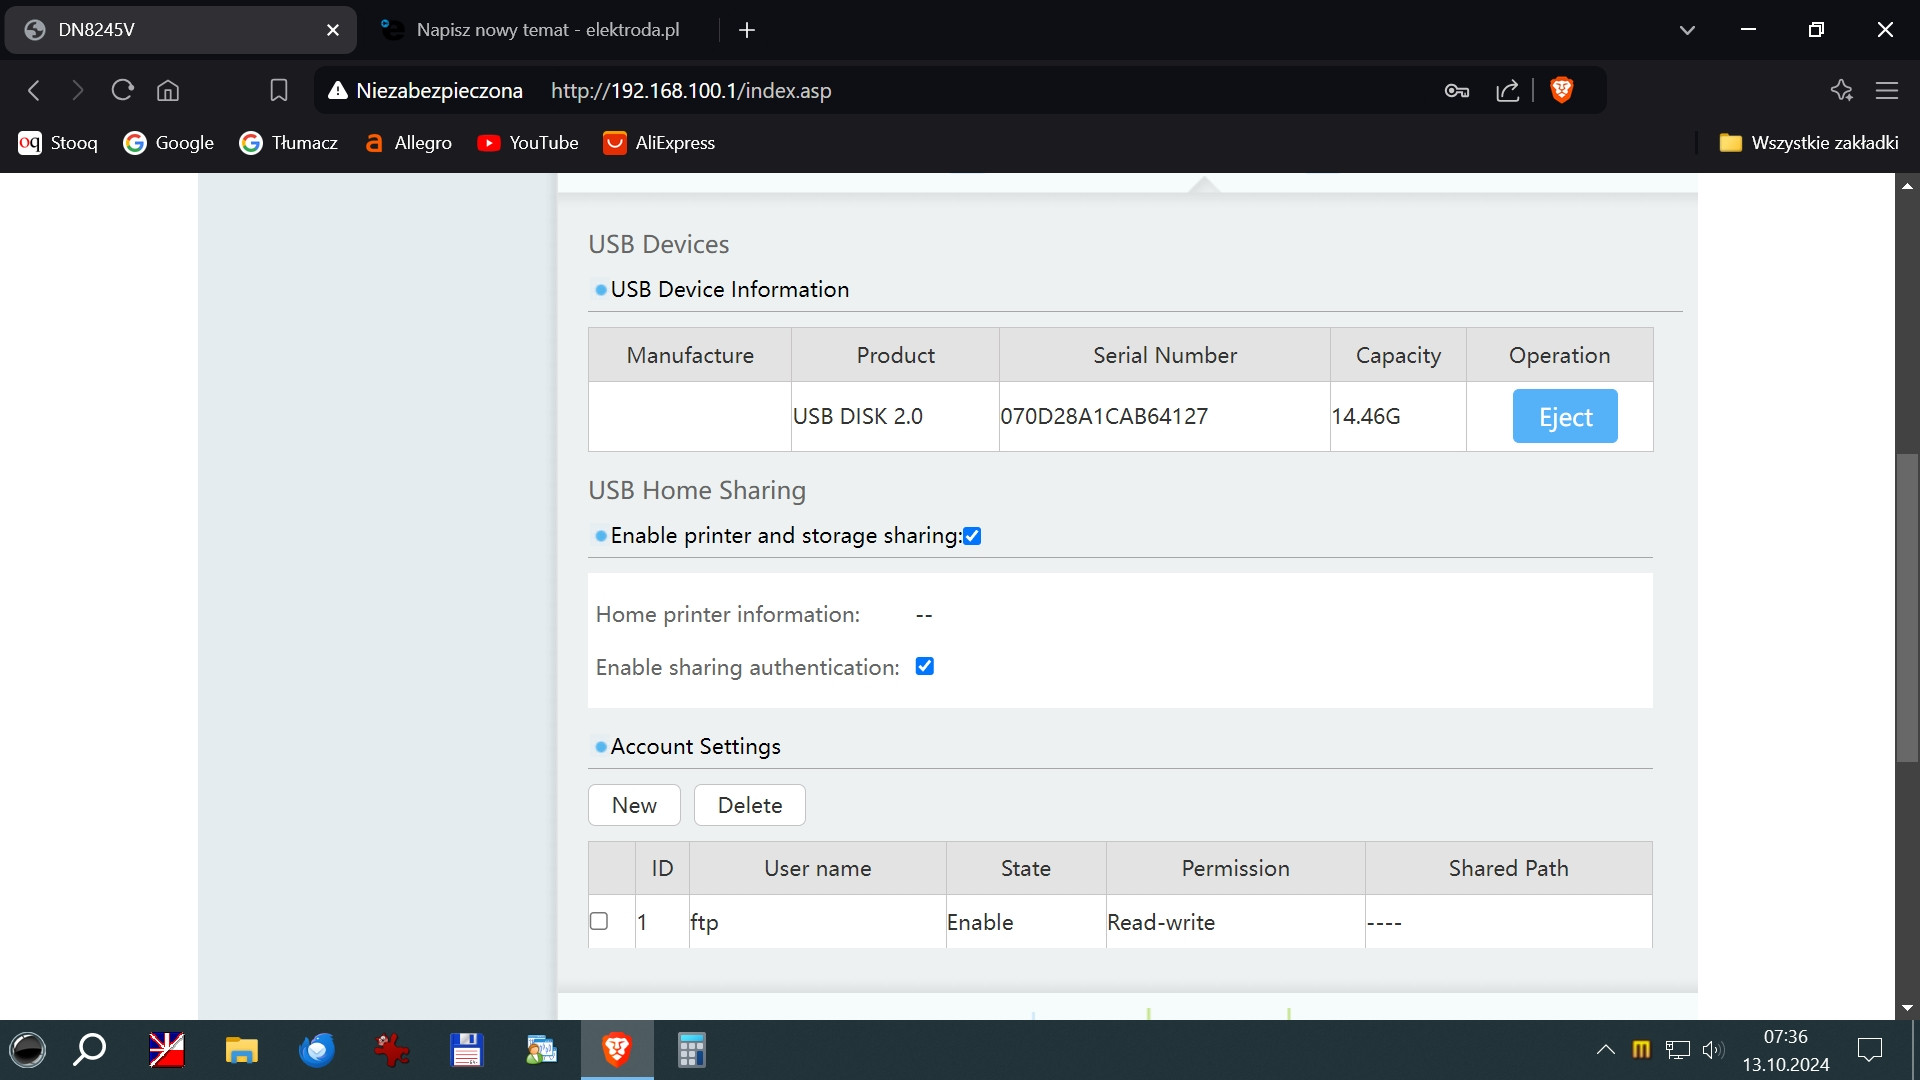Eject the USB DISK 2.0 device
The image size is (1920, 1080).
(1564, 416)
